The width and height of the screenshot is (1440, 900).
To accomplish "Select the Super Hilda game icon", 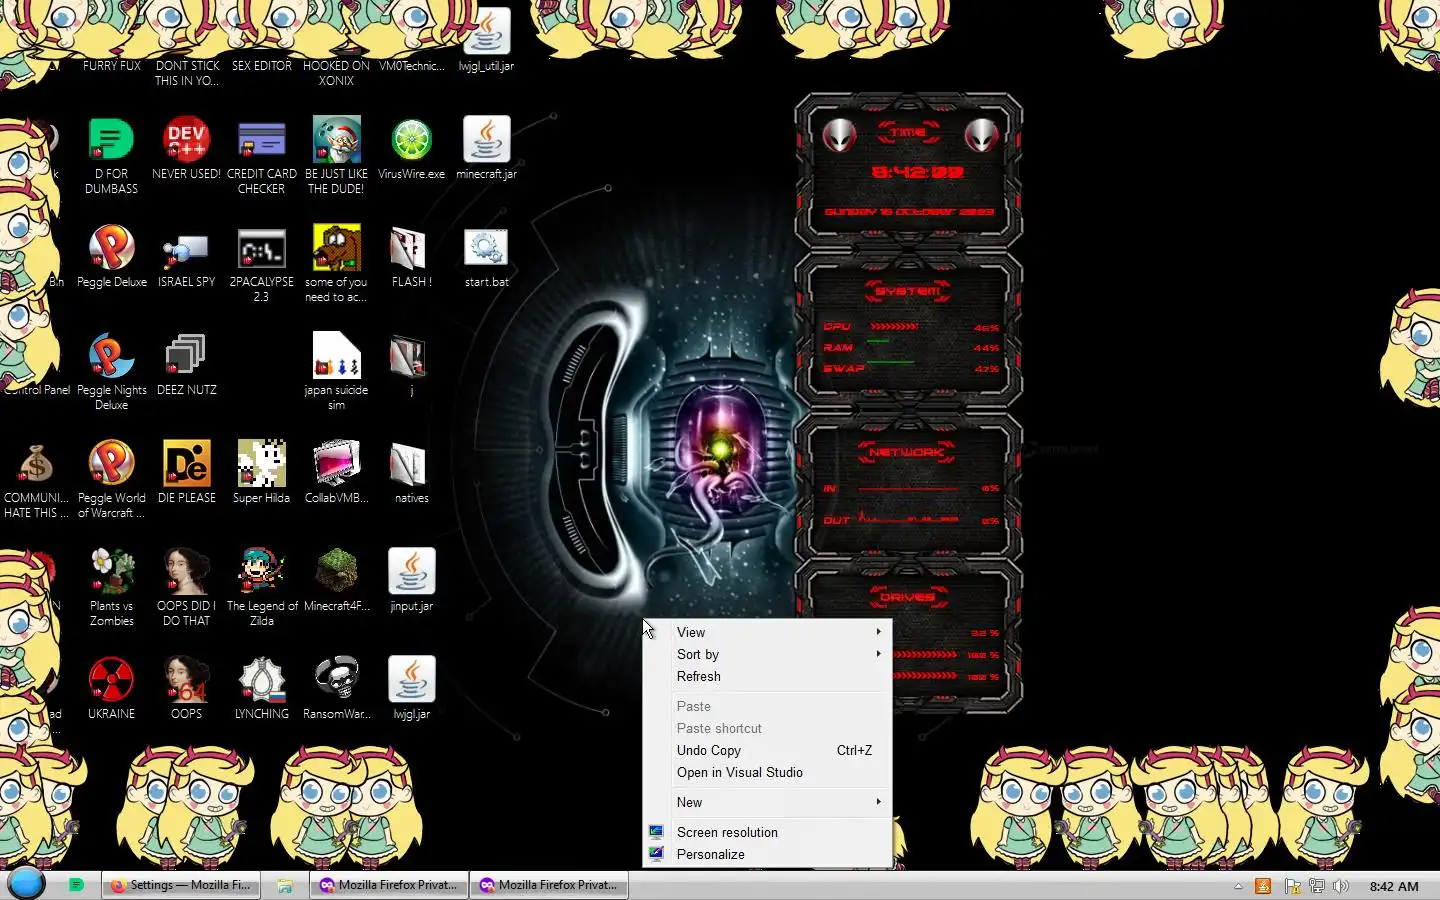I will 262,464.
